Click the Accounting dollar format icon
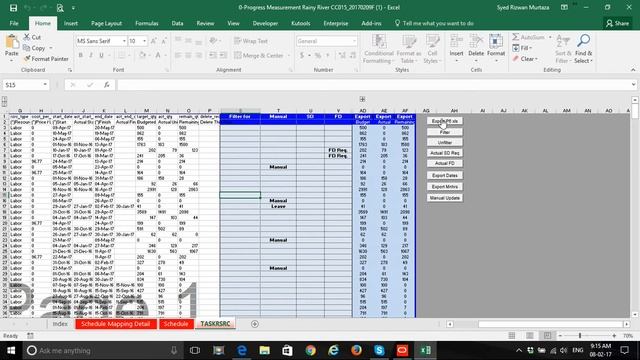This screenshot has height=360, width=640. pyautogui.click(x=302, y=55)
